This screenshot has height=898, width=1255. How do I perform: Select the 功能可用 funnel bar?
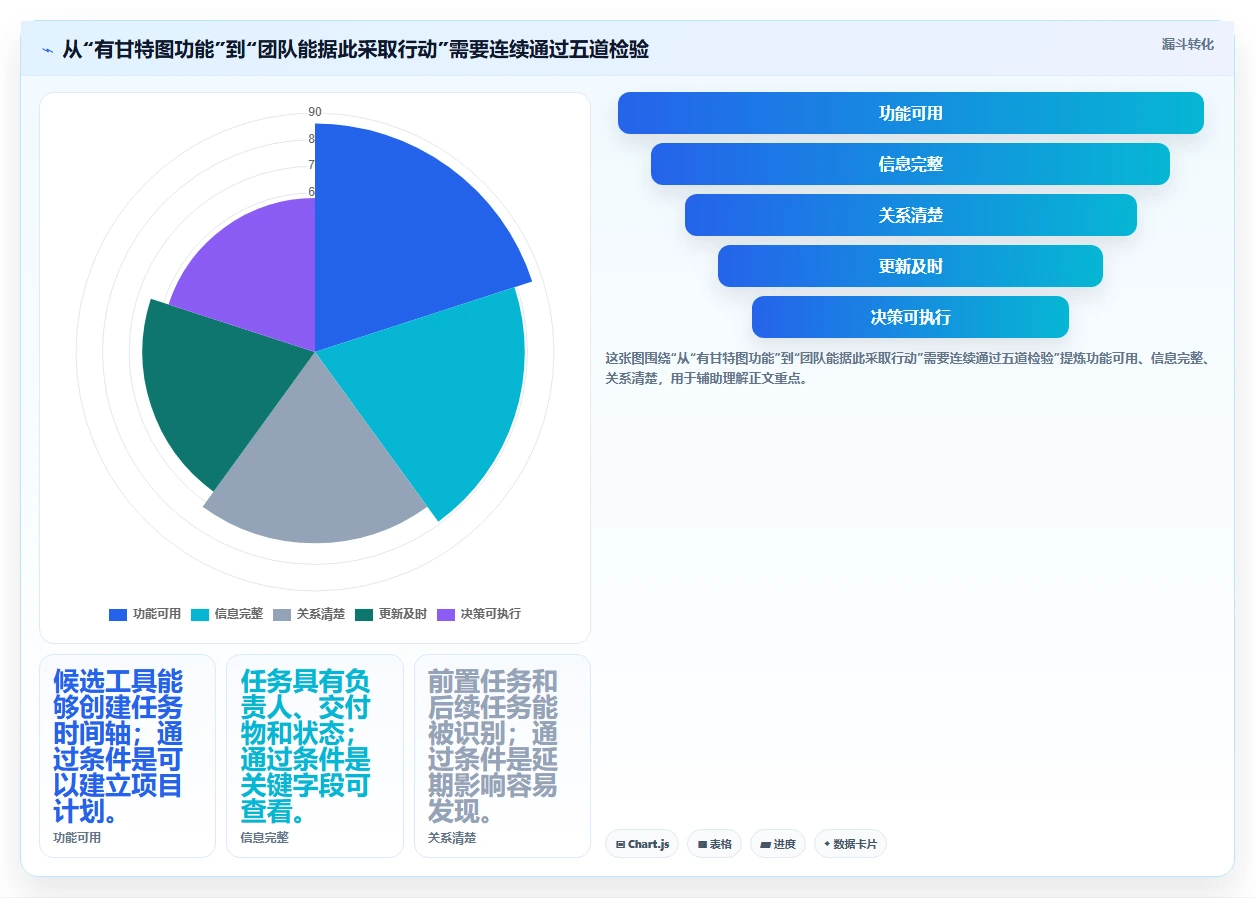coord(910,113)
